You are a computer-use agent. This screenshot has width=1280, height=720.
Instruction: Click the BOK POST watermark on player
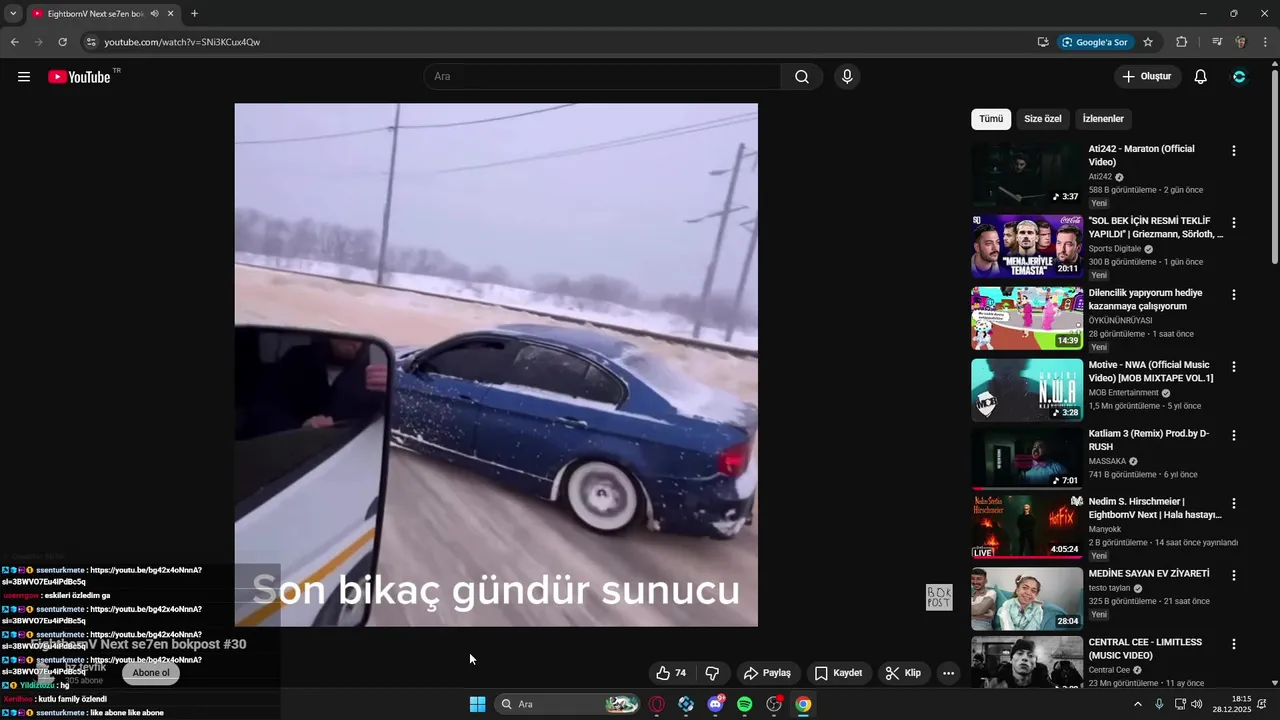click(939, 597)
